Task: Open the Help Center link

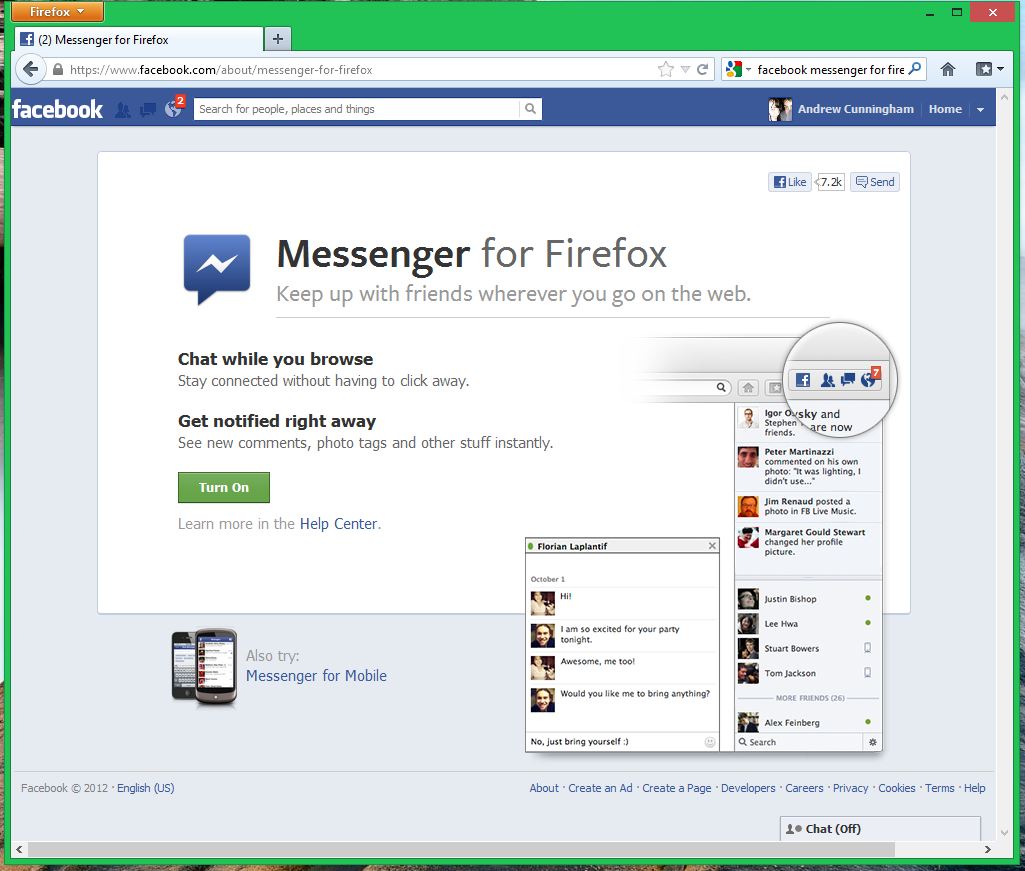Action: (339, 524)
